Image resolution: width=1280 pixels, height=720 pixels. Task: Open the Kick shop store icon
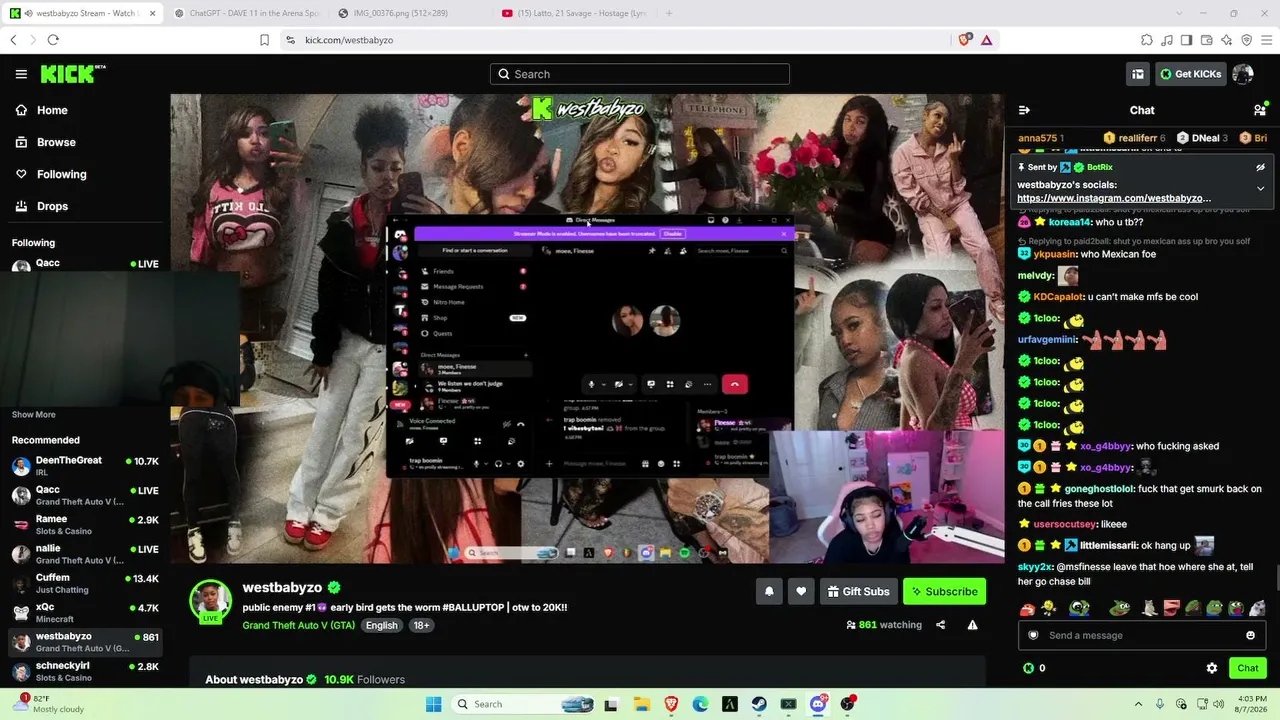[x=1137, y=74]
